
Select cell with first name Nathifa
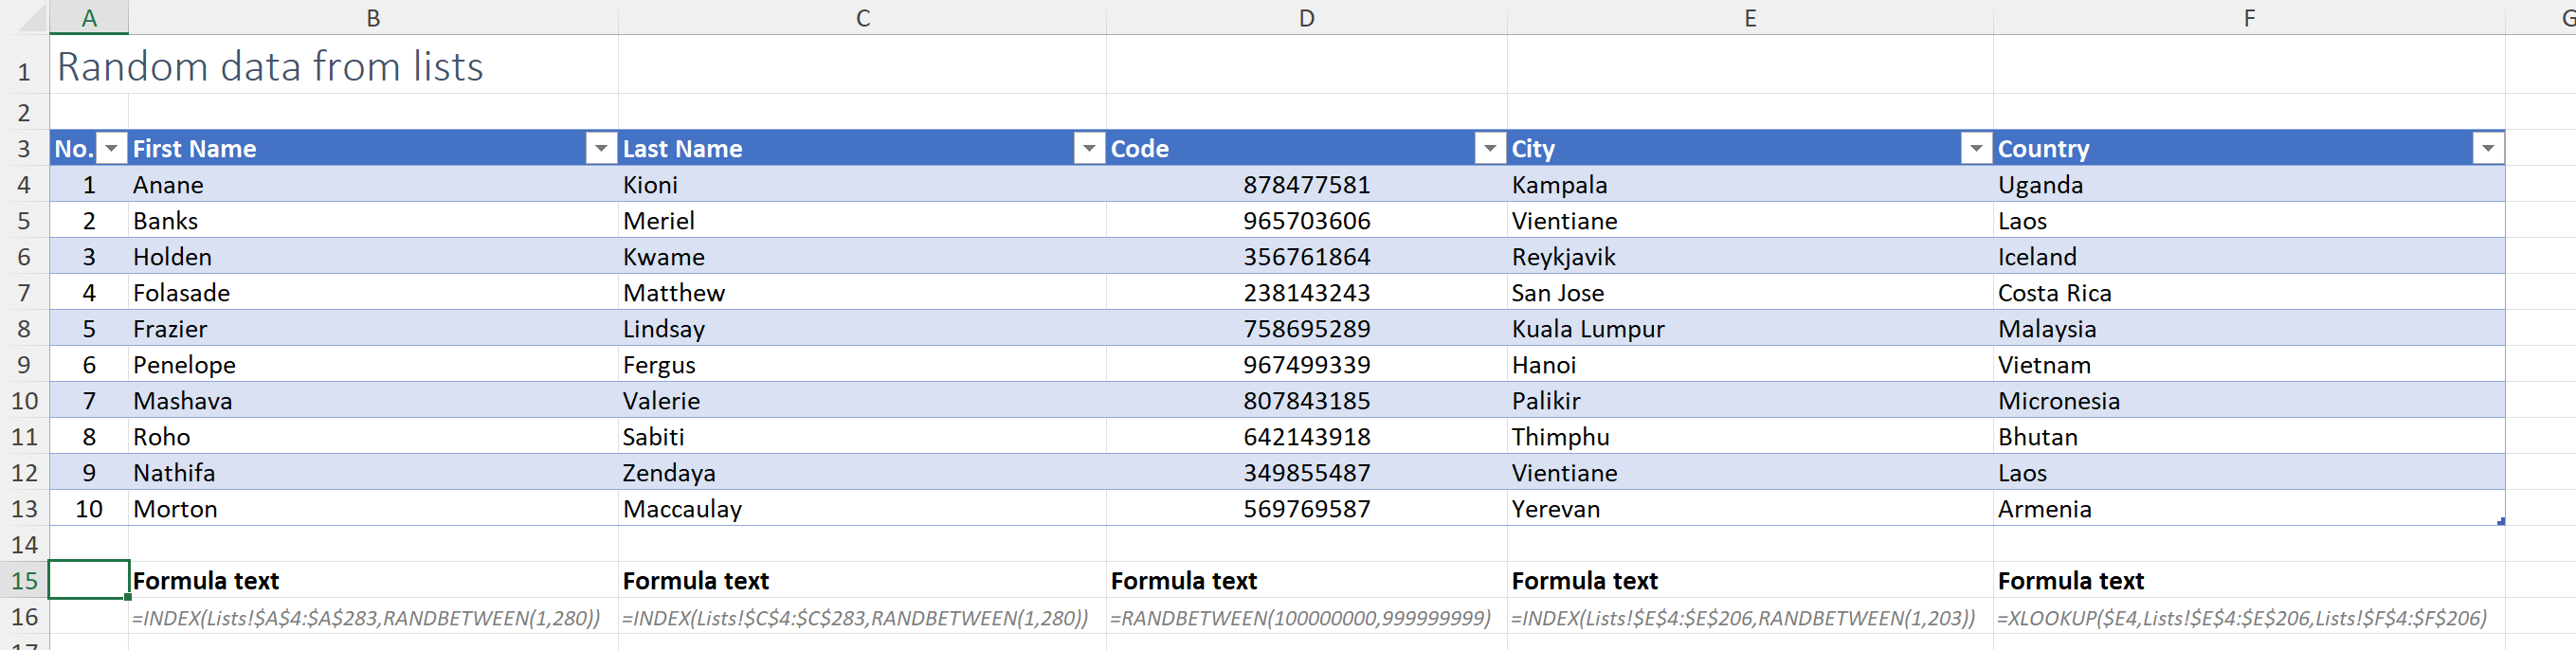click(373, 473)
